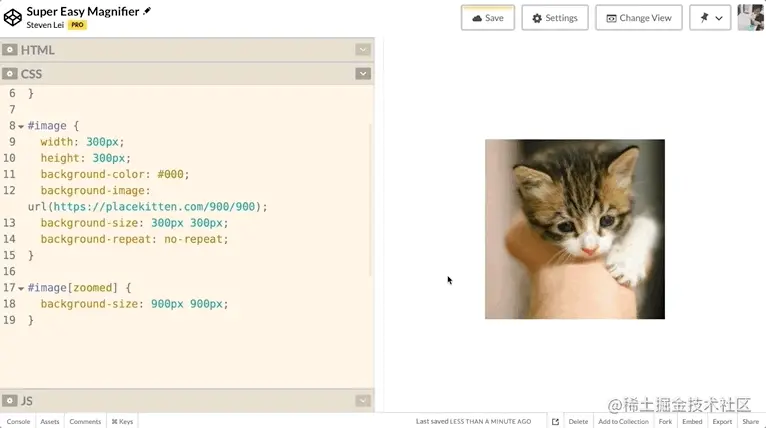Screen dimensions: 766x428
Task: Edit pen title with pencil icon
Action: (147, 11)
